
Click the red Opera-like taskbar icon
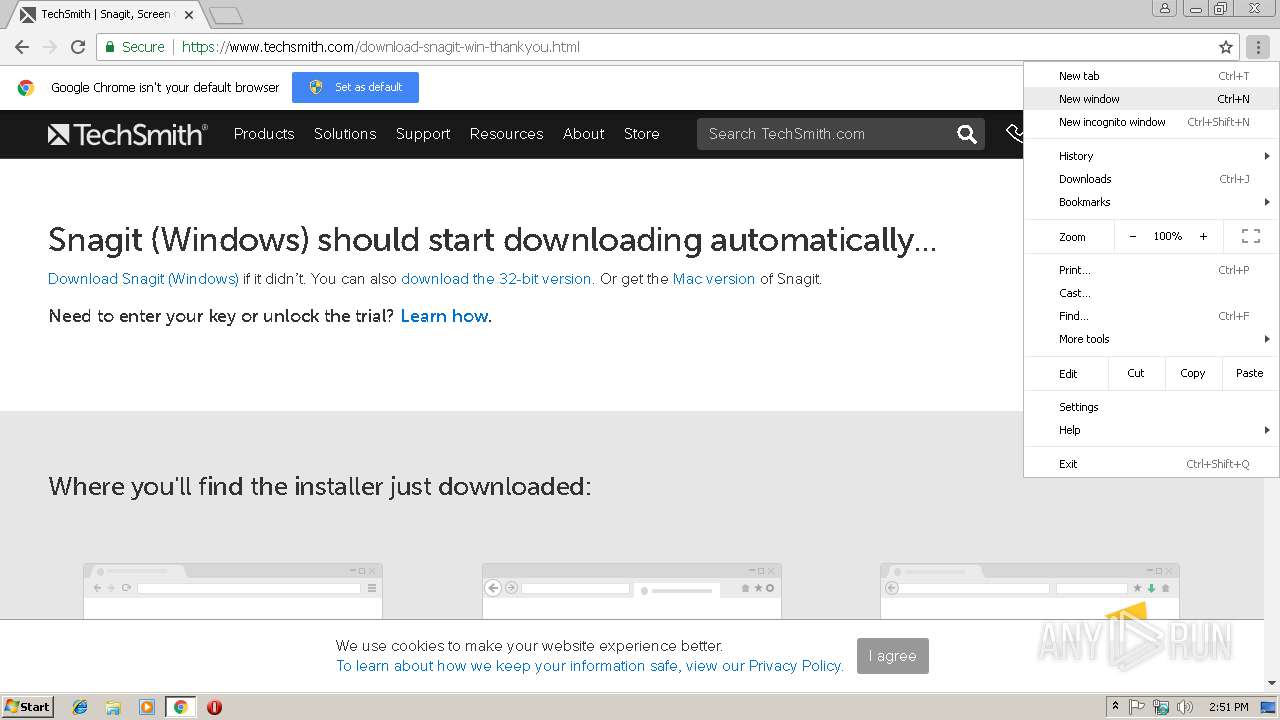click(x=214, y=707)
